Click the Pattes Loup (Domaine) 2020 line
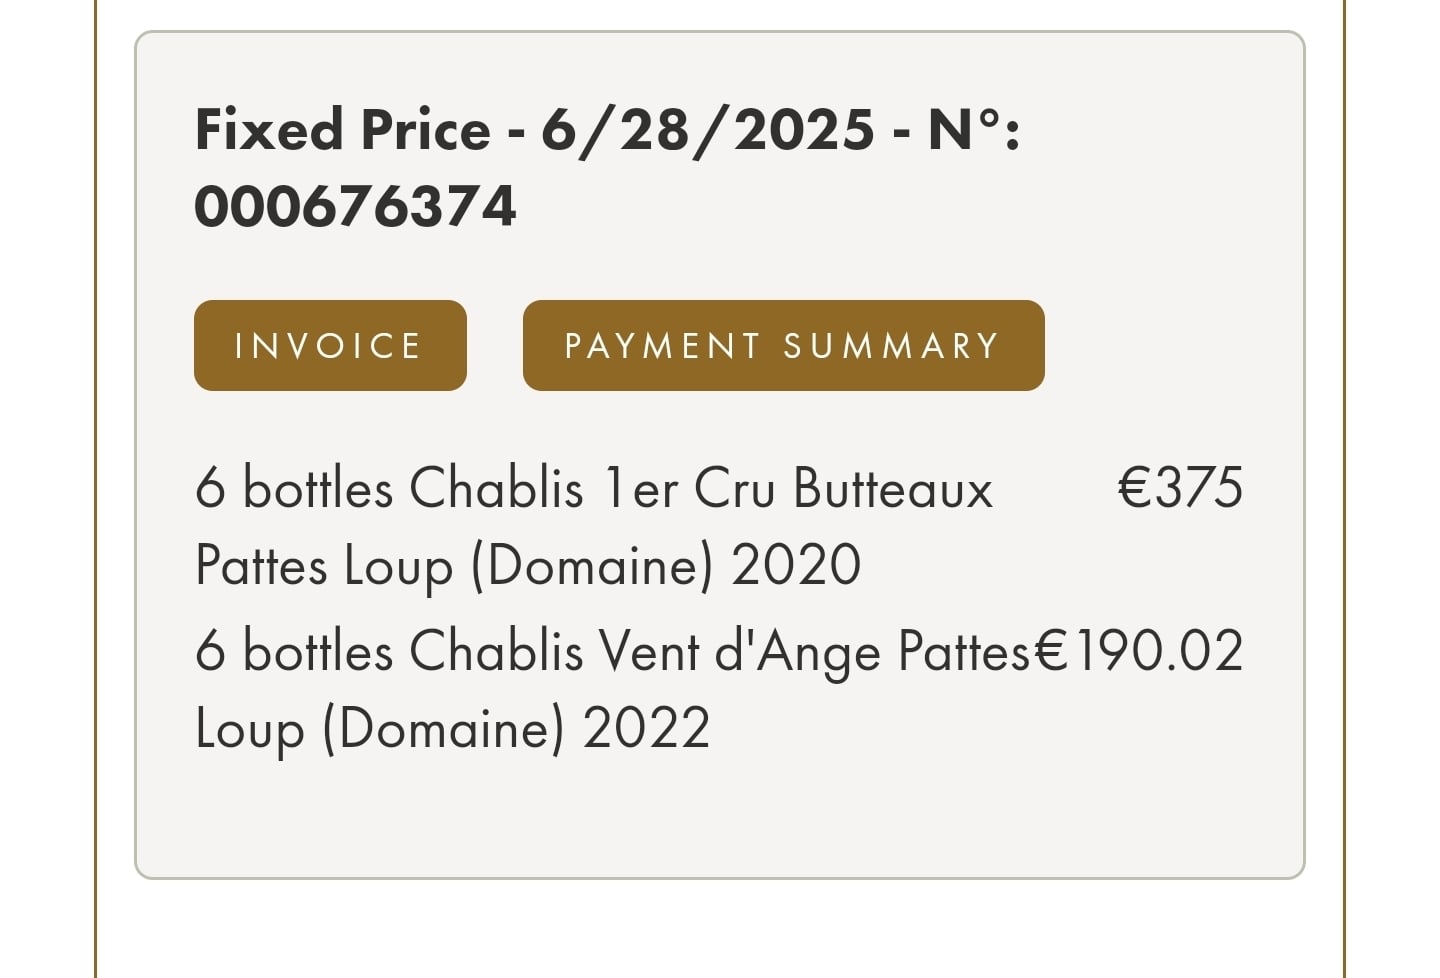This screenshot has width=1440, height=978. point(528,566)
